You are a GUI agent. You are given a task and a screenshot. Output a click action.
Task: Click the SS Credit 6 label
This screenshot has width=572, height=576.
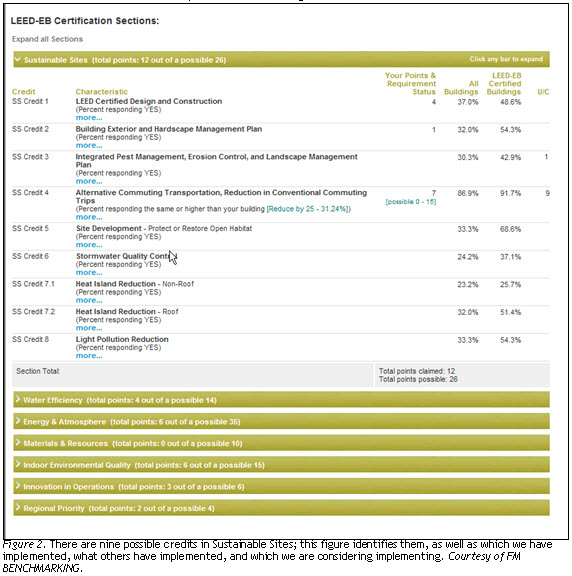coord(30,256)
